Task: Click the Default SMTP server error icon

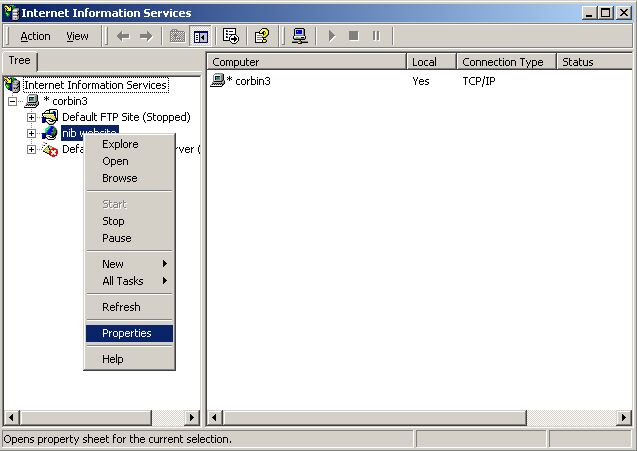Action: point(50,150)
